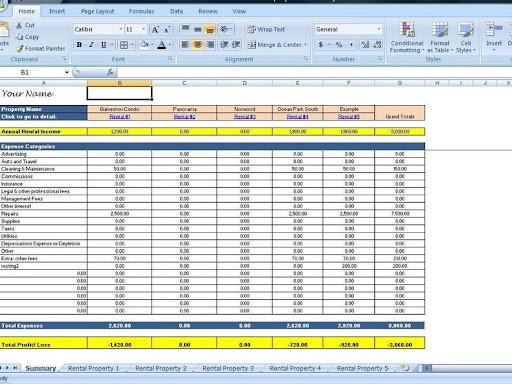Open the Clipboard pane launcher
The height and width of the screenshot is (384, 512).
coord(64,59)
